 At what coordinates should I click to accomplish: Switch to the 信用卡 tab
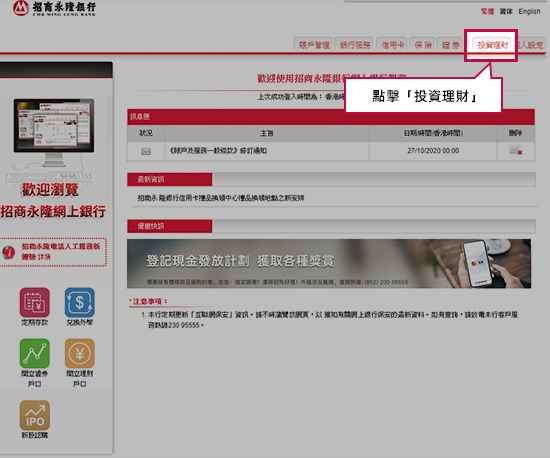click(x=393, y=45)
